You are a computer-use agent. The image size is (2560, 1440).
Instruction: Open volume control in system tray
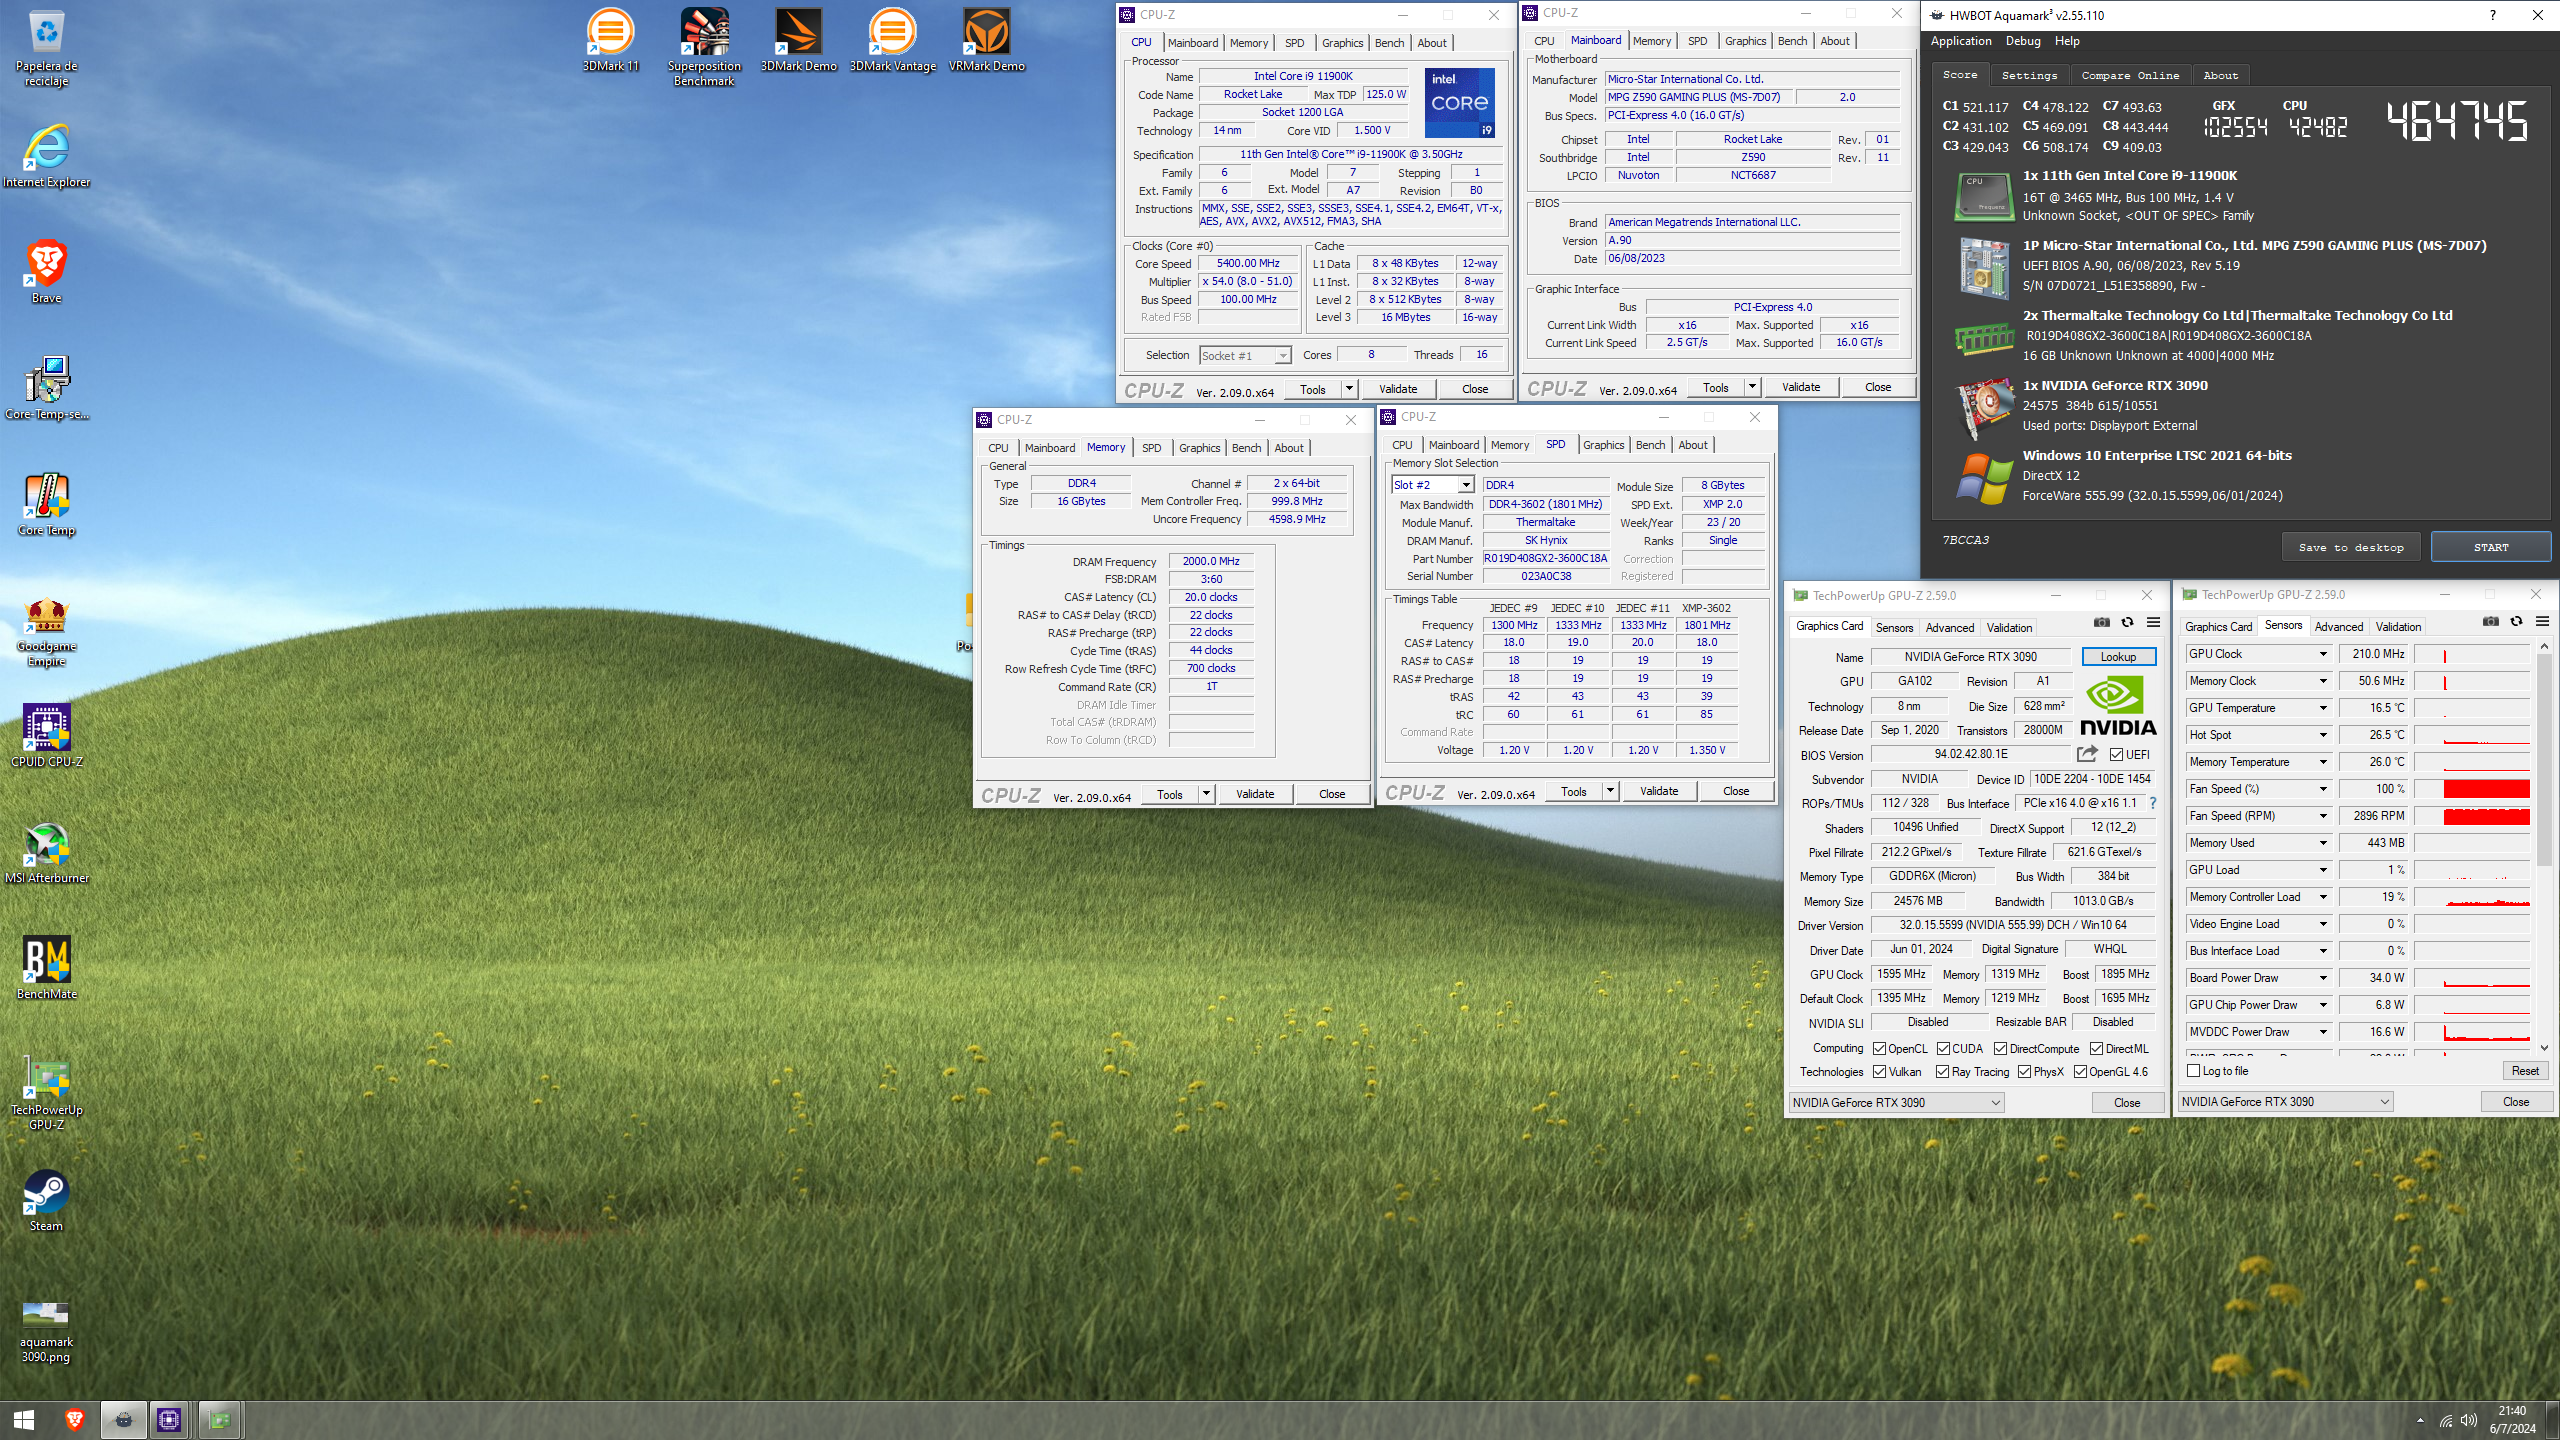pos(2469,1420)
